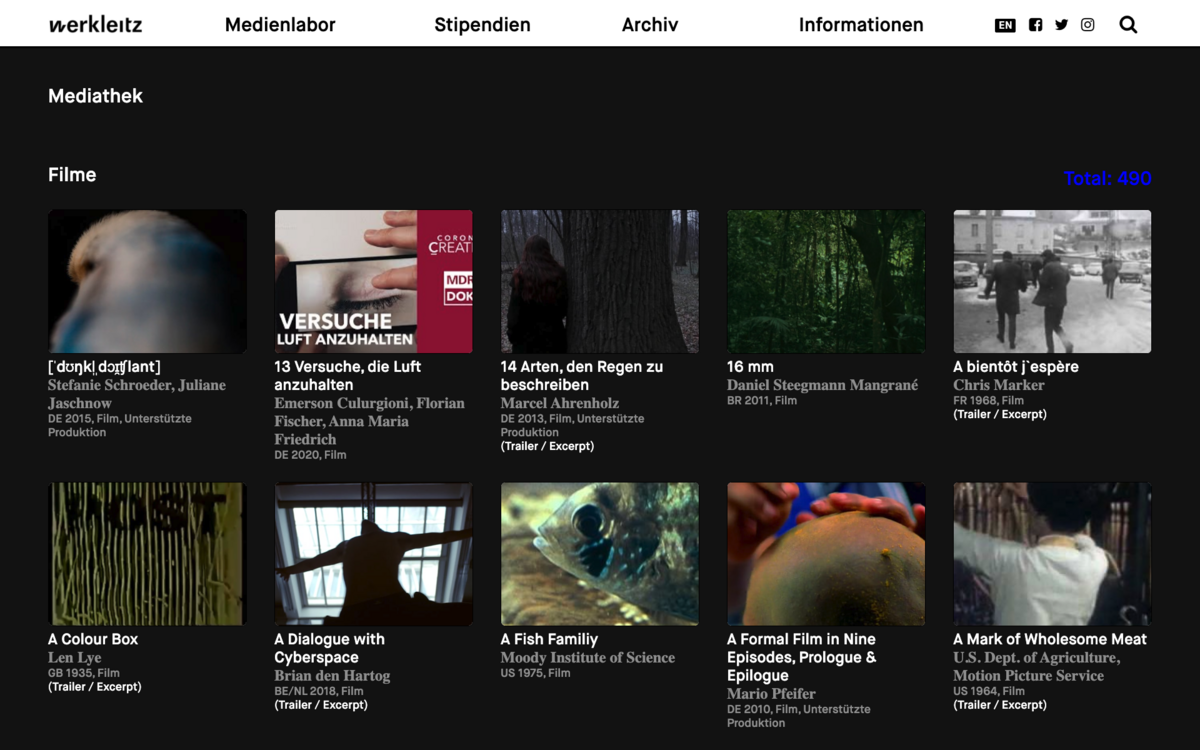1200x750 pixels.
Task: Open the A Colour Box thumbnail
Action: point(147,554)
